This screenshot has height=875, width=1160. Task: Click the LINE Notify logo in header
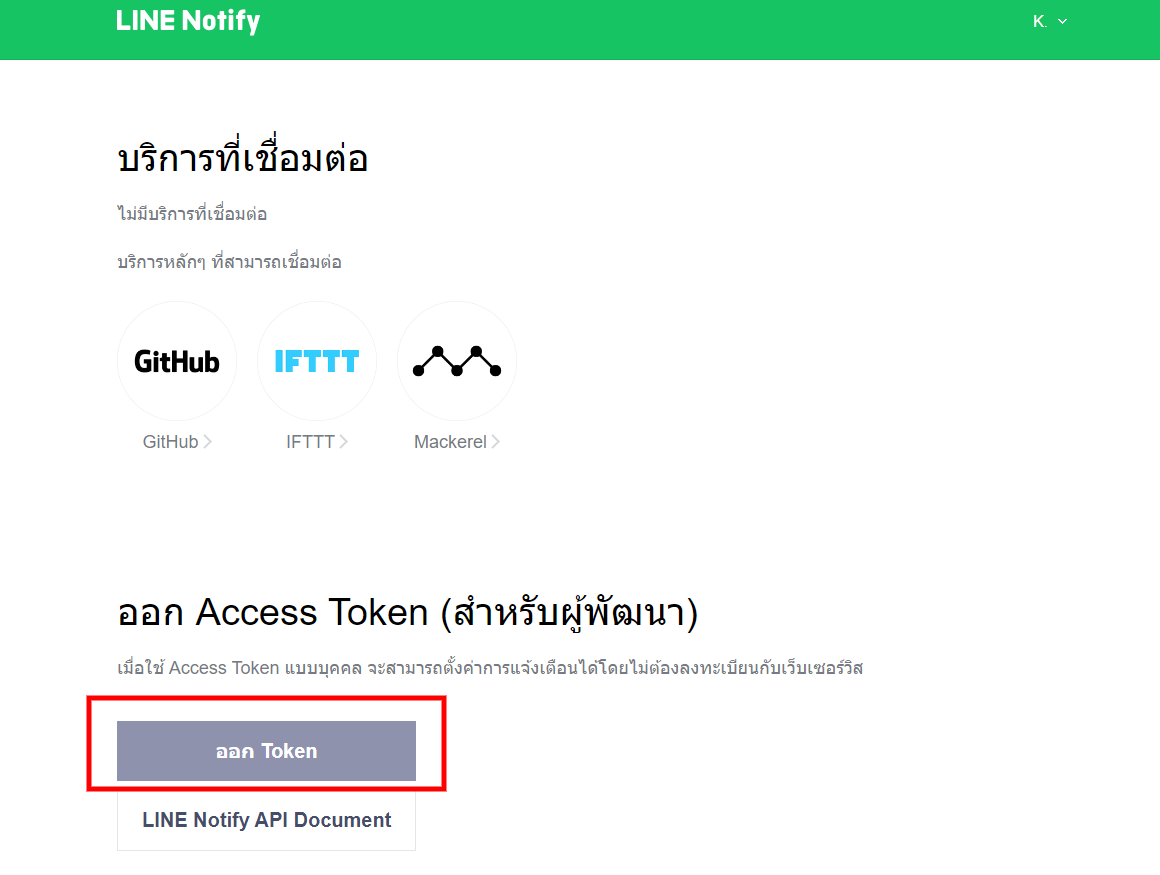pos(188,21)
